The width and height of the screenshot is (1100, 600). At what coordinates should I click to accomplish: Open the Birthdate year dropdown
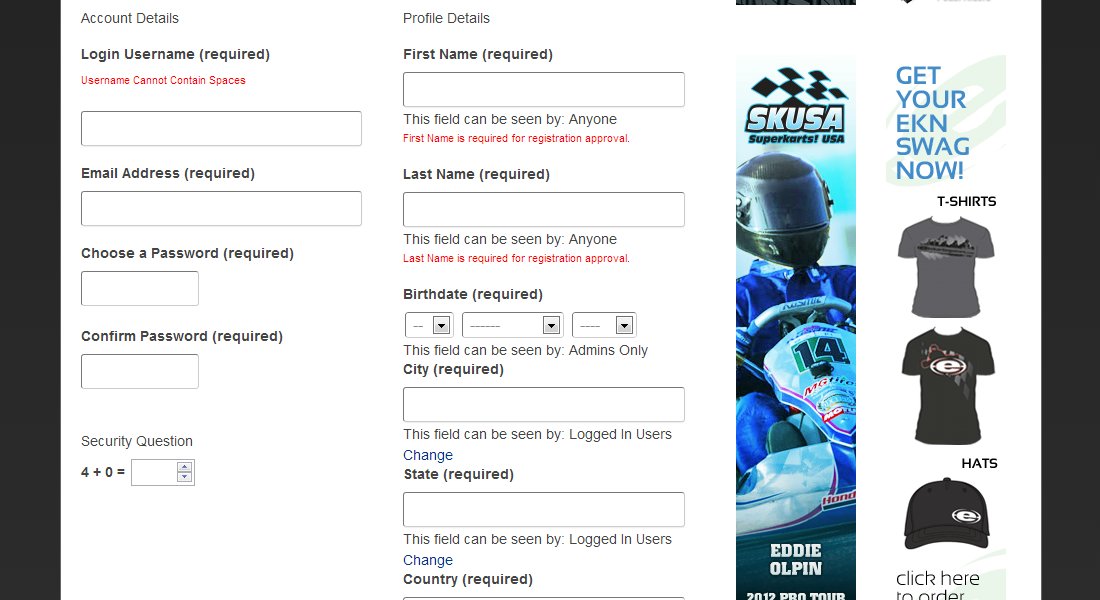[x=604, y=325]
